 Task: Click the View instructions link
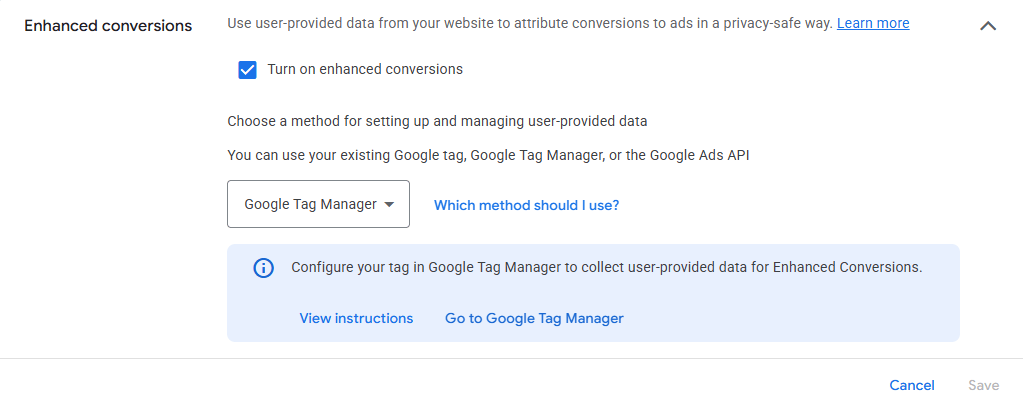click(x=356, y=318)
